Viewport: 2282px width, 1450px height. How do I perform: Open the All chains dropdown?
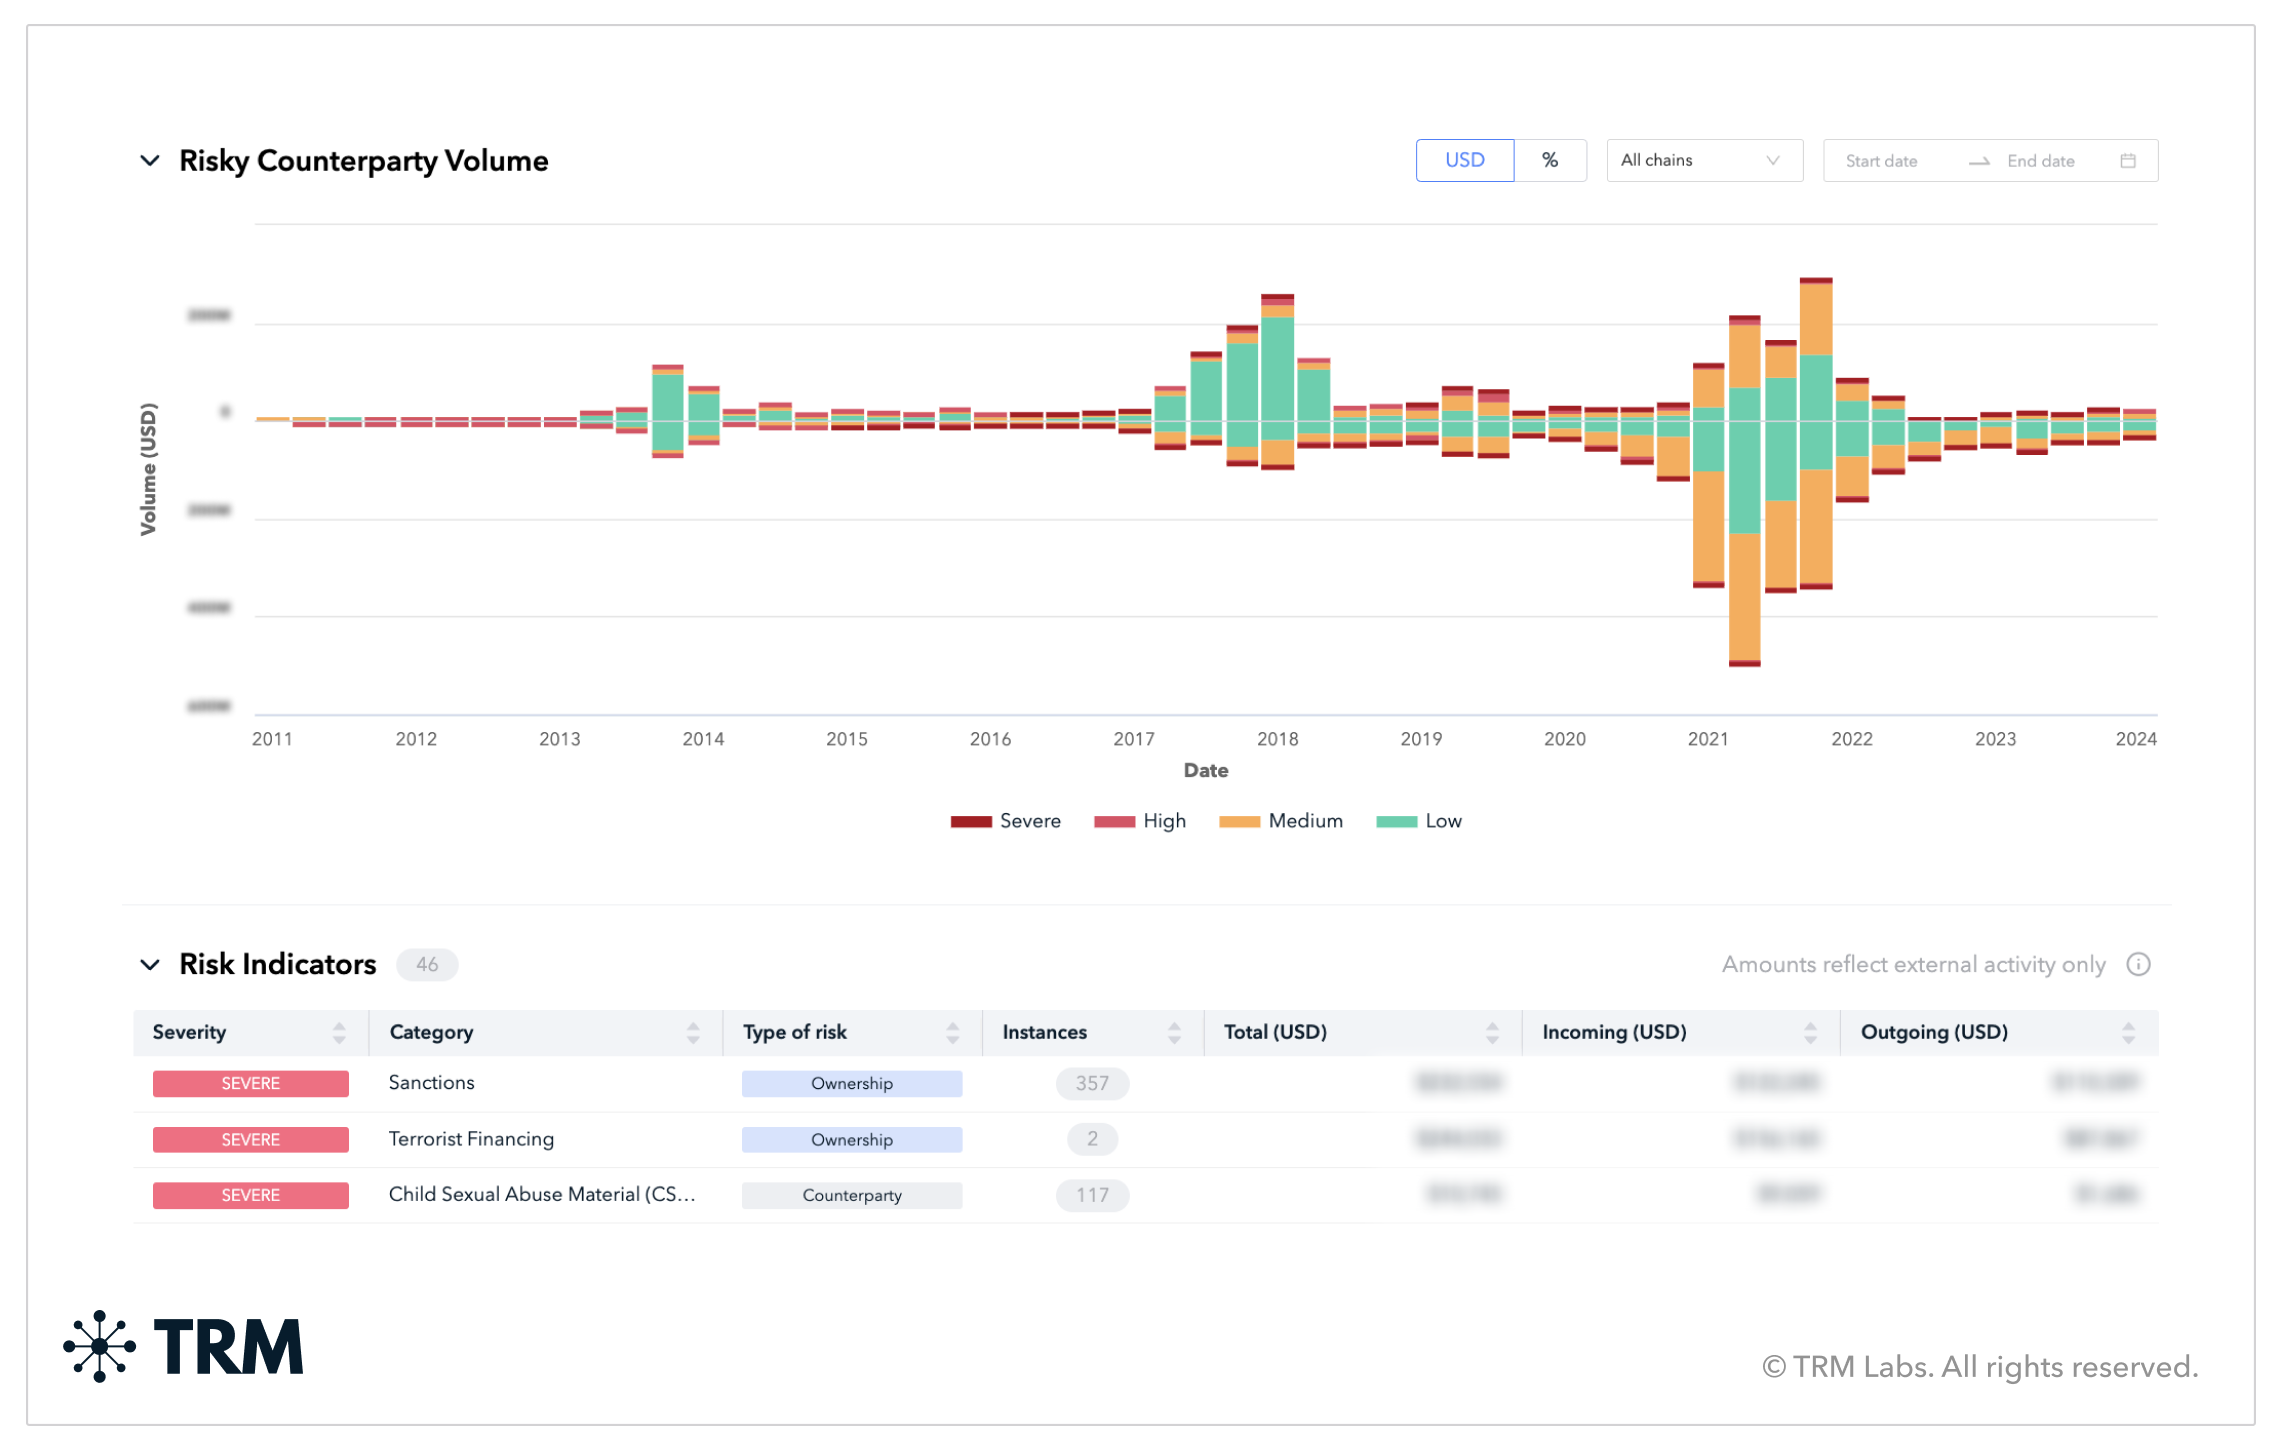[1704, 160]
